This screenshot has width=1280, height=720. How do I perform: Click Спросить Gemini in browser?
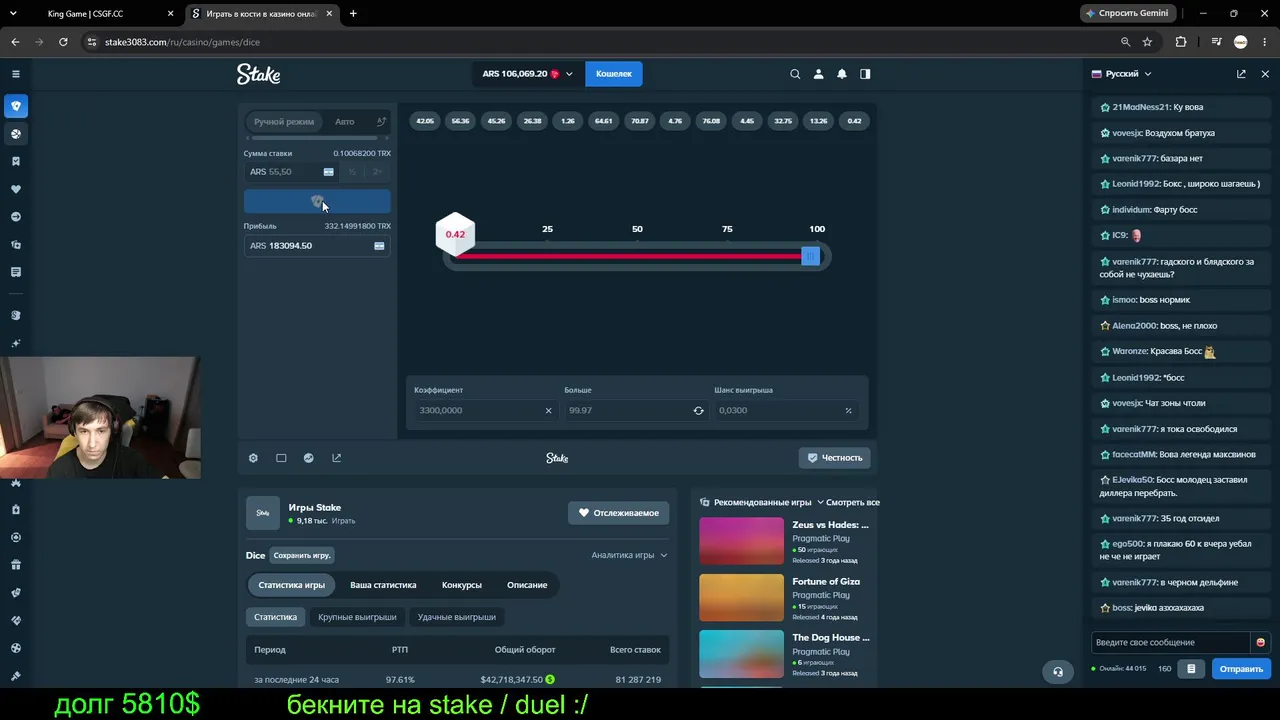[1126, 13]
